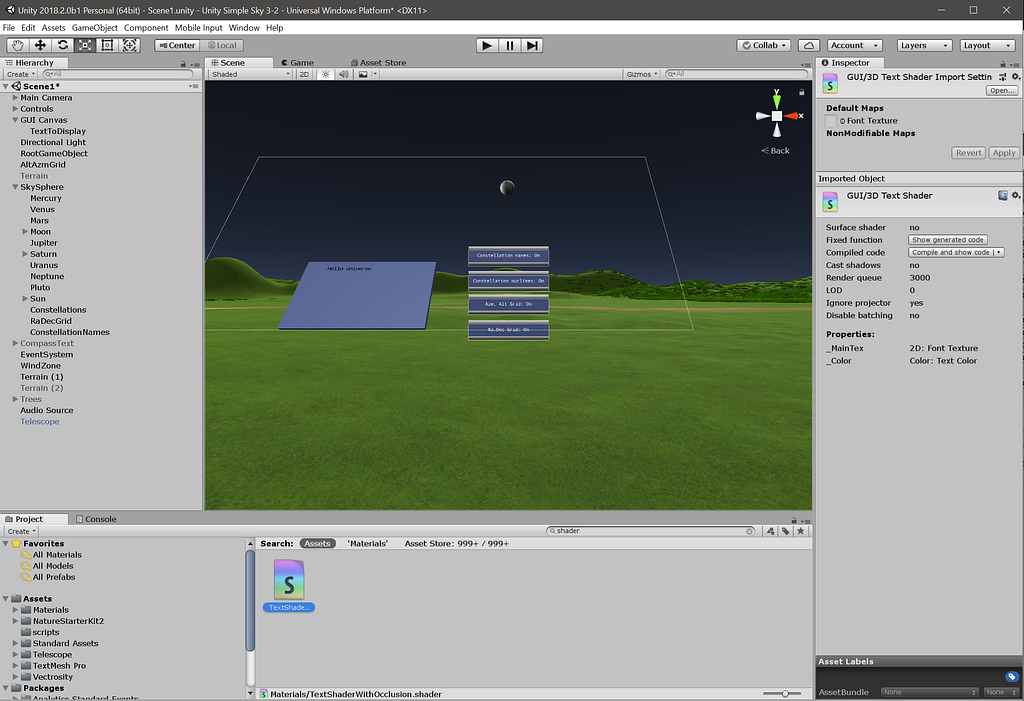
Task: Open the Layers dropdown
Action: (x=924, y=45)
